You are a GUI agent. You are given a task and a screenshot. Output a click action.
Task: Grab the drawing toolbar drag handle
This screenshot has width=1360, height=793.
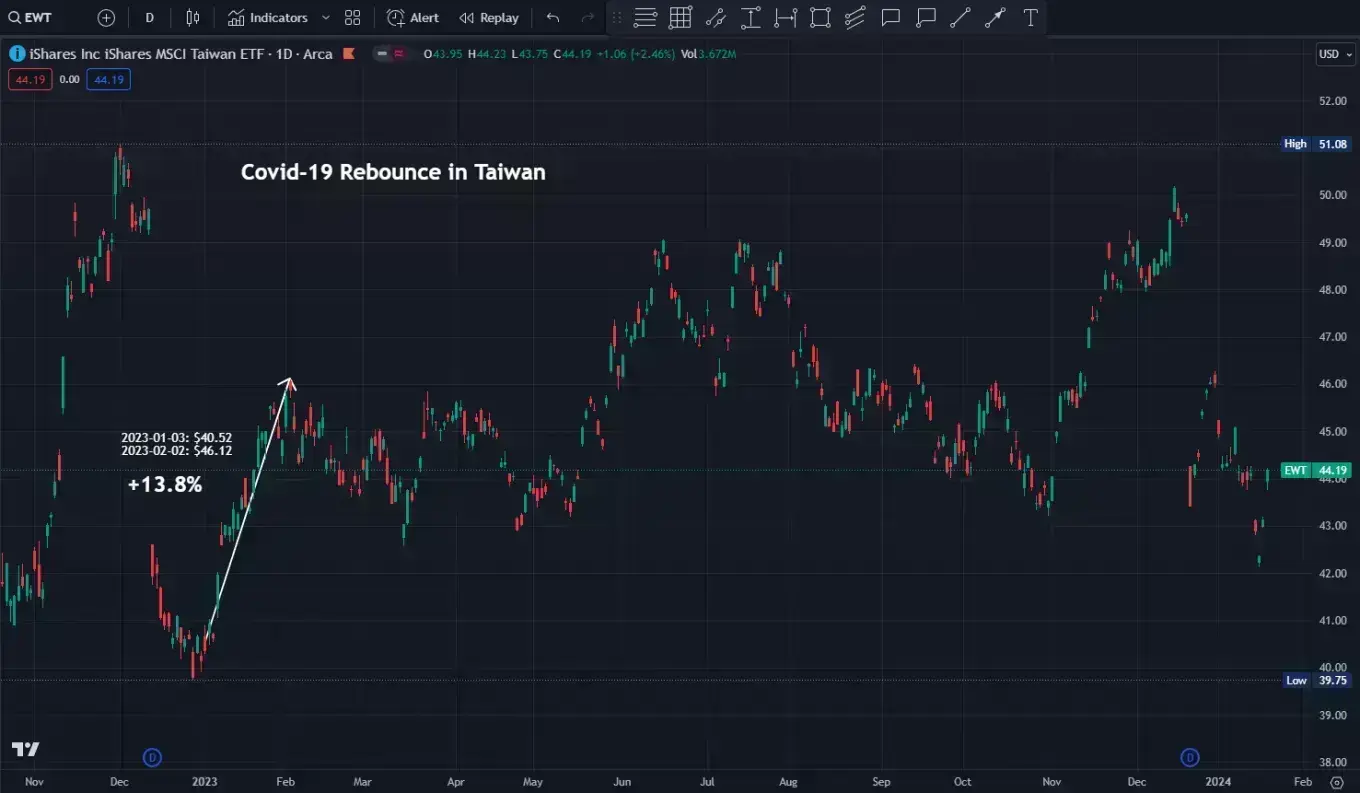coord(616,18)
